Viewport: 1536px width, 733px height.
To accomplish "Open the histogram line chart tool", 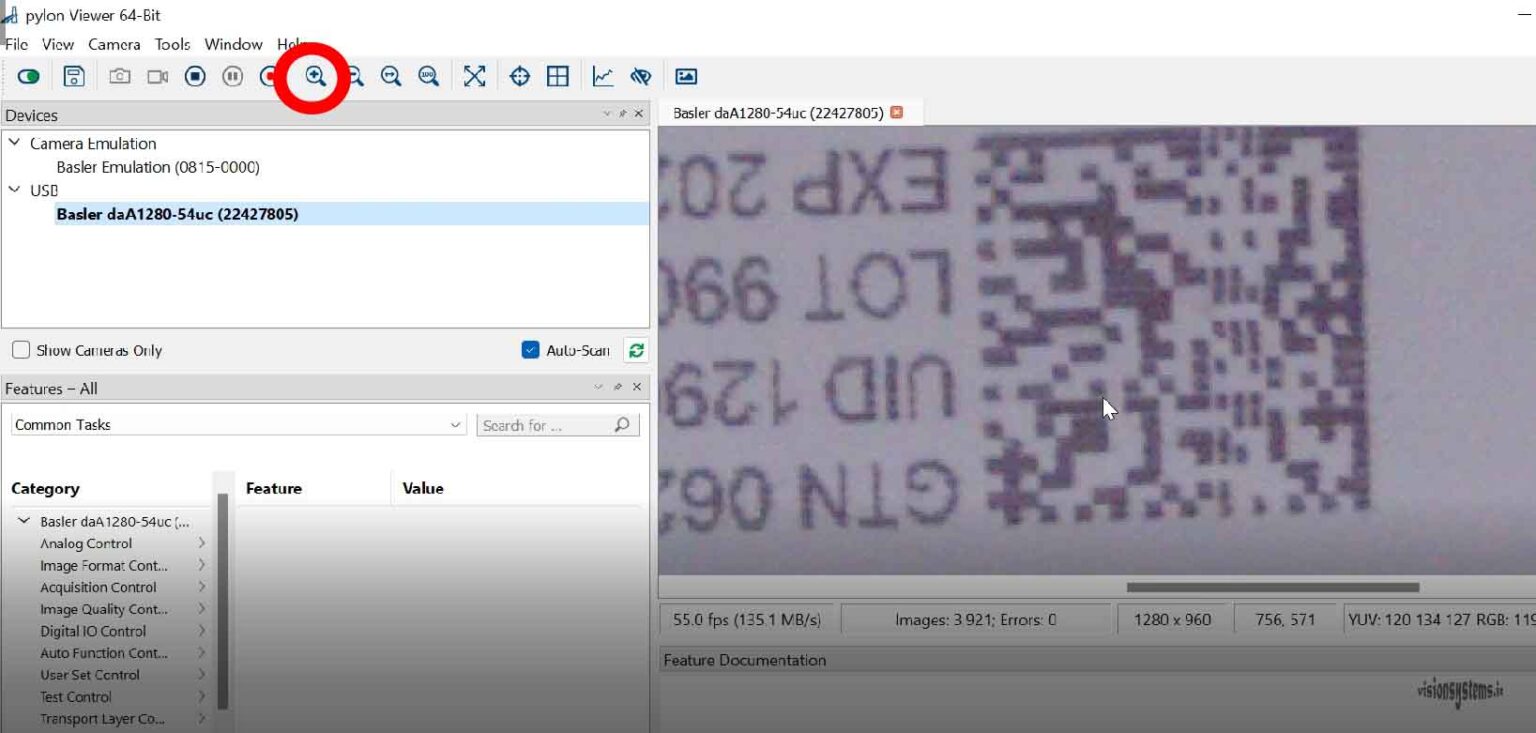I will point(601,75).
